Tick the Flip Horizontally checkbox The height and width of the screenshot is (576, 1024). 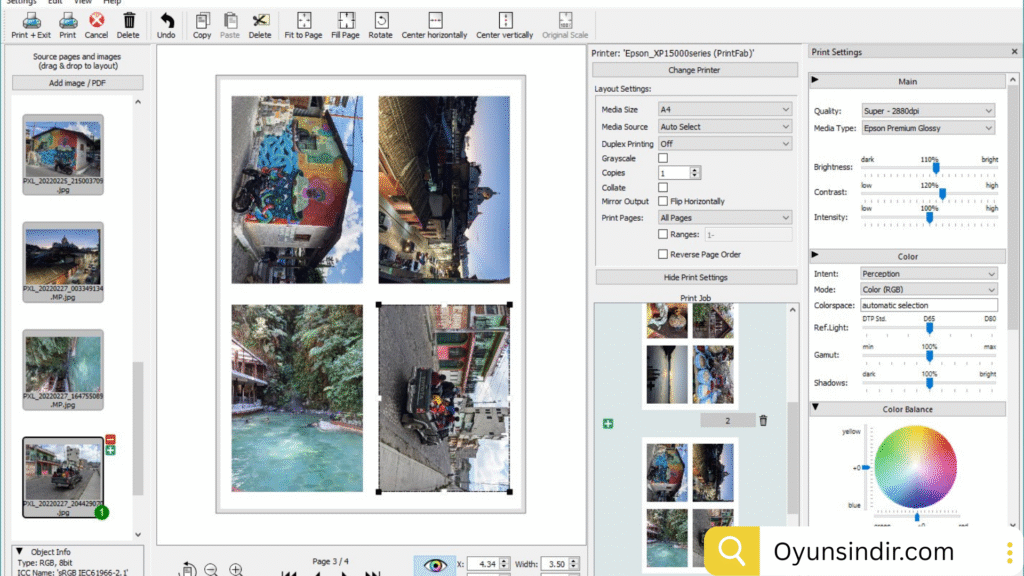(x=663, y=202)
